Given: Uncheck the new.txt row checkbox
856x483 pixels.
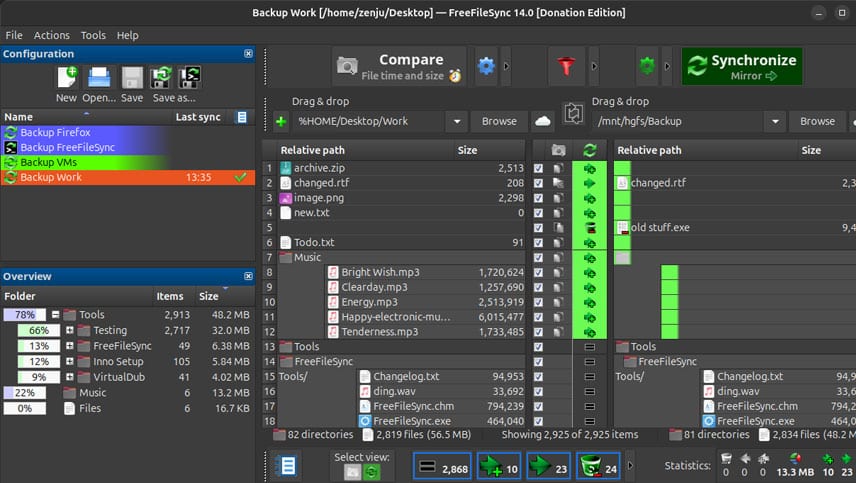Looking at the screenshot, I should click(x=538, y=213).
